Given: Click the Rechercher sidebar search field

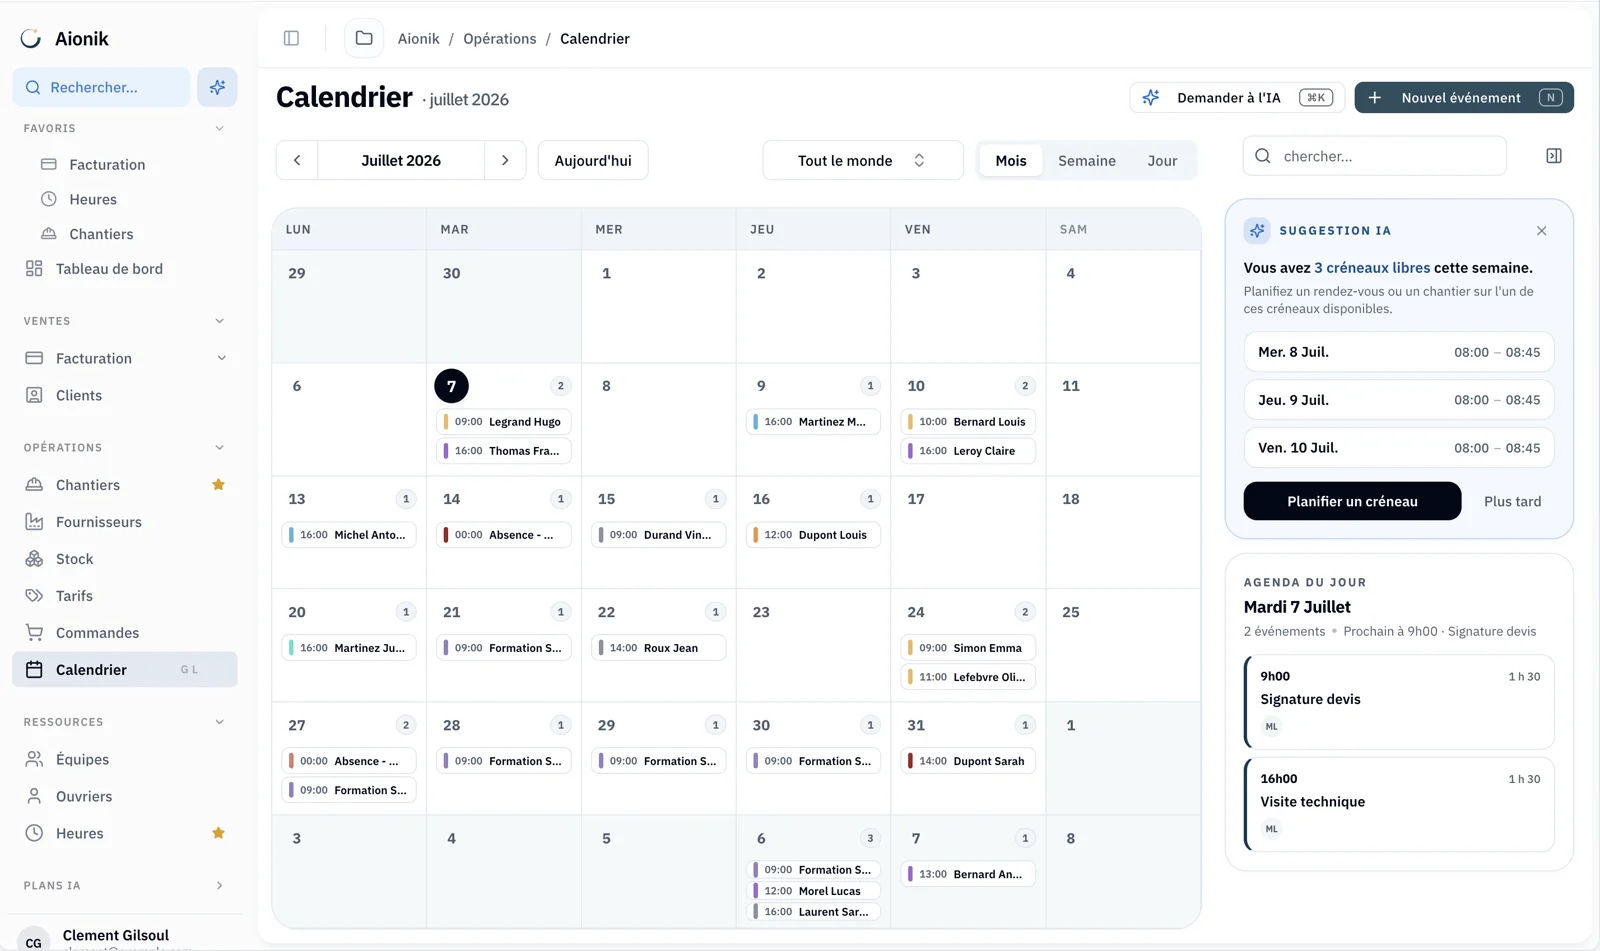Looking at the screenshot, I should 102,87.
